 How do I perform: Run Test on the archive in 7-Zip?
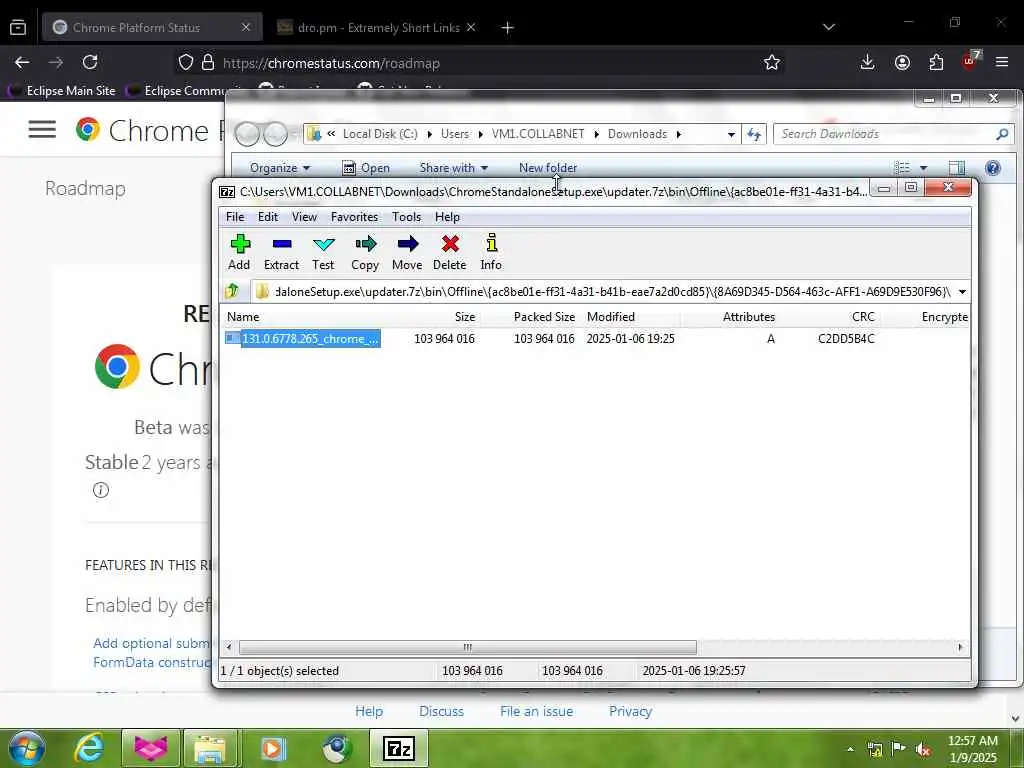[323, 251]
